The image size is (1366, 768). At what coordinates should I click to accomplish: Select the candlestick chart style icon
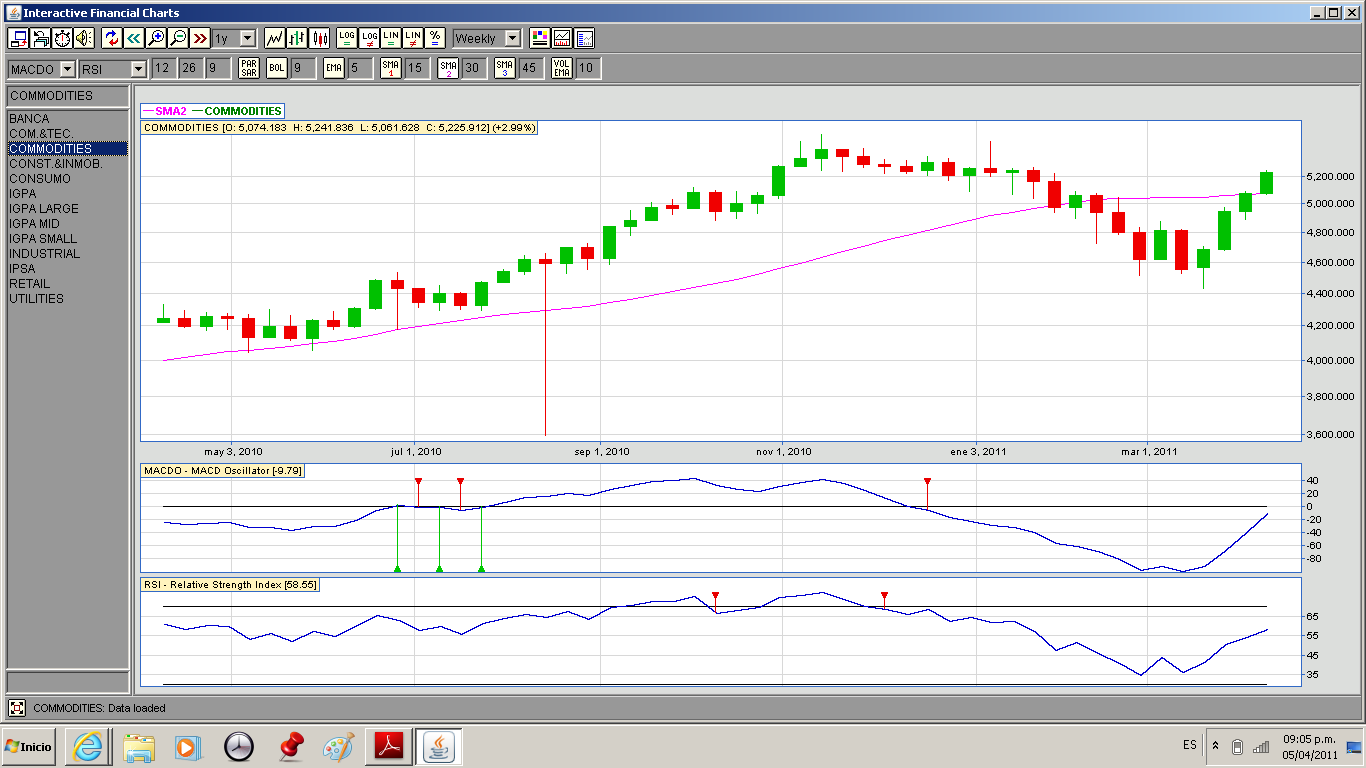tap(320, 38)
